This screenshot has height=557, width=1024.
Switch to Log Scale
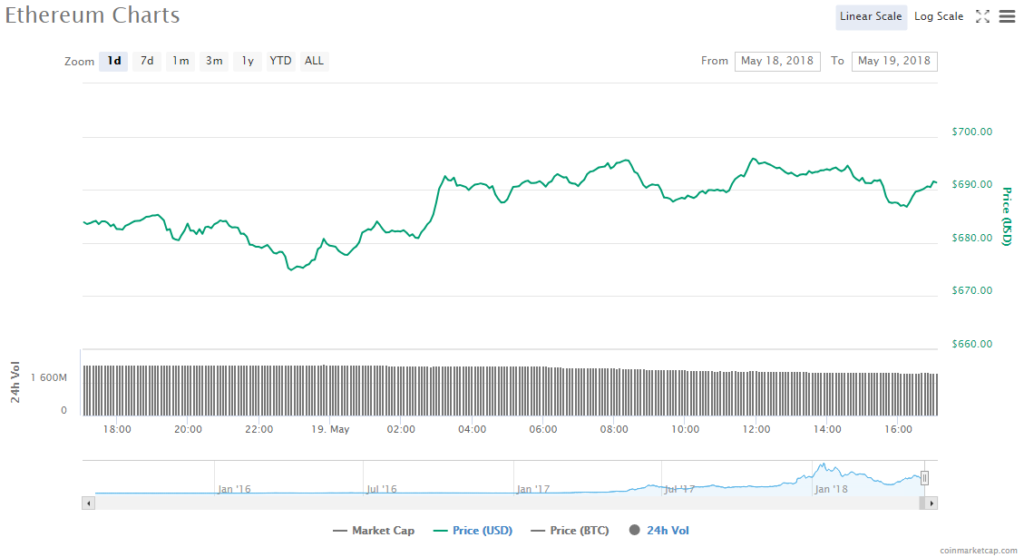click(938, 16)
